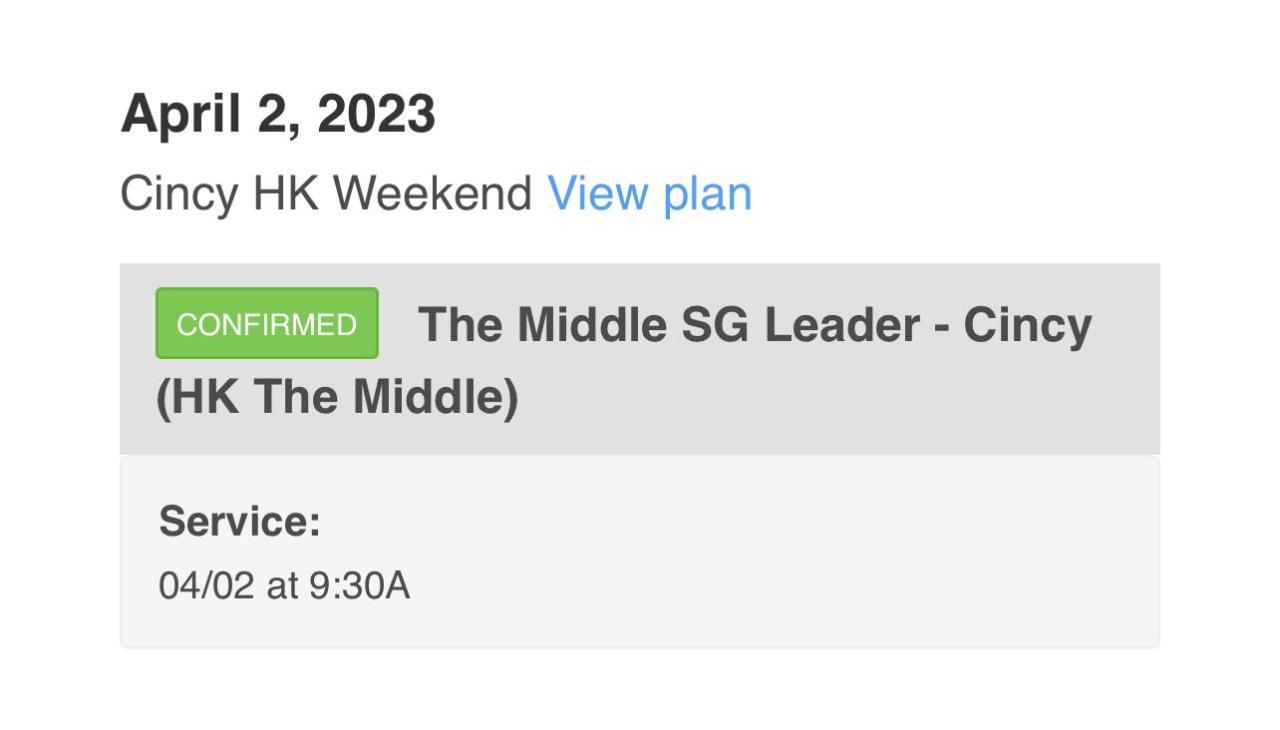This screenshot has height=730, width=1280.
Task: Click blank space right of "Service:" label
Action: click(700, 521)
